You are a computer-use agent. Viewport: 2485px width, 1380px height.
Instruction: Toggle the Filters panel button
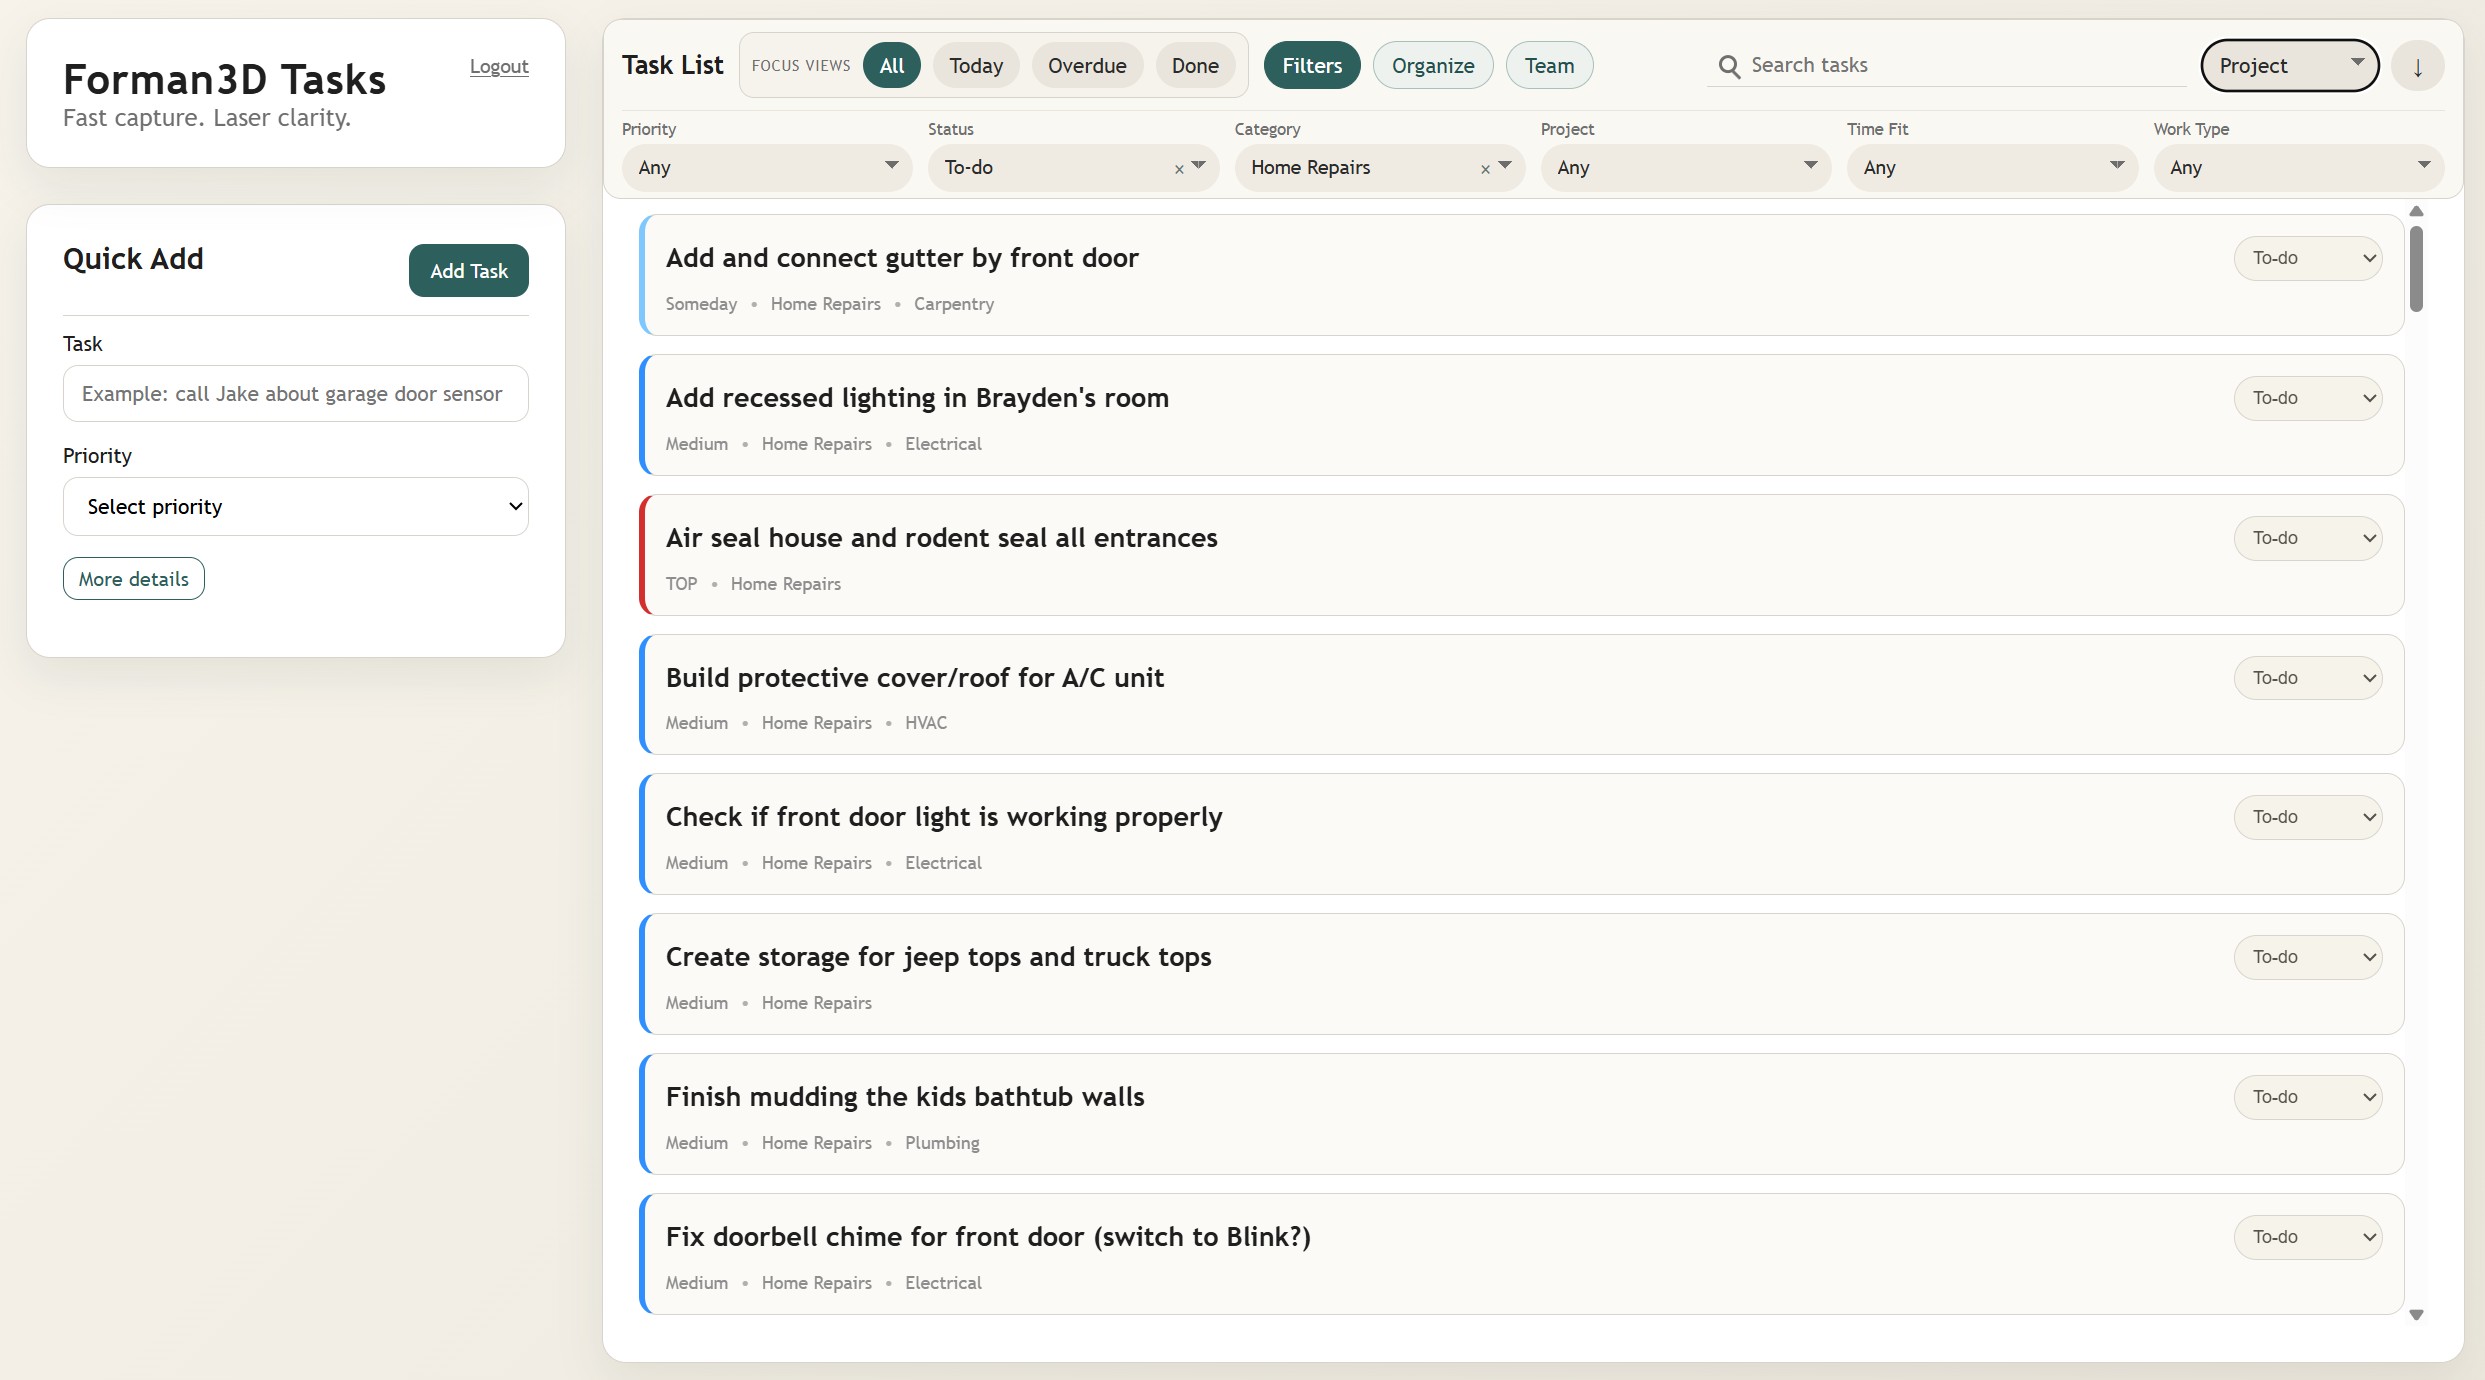click(x=1312, y=66)
